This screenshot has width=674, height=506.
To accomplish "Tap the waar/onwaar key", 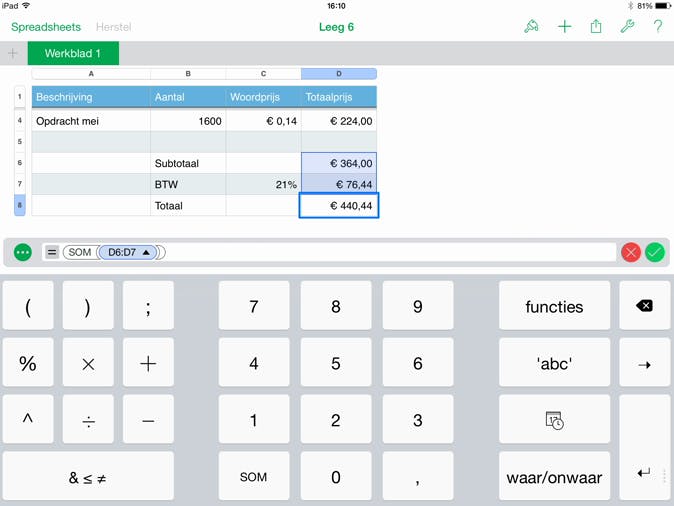I will [x=554, y=476].
